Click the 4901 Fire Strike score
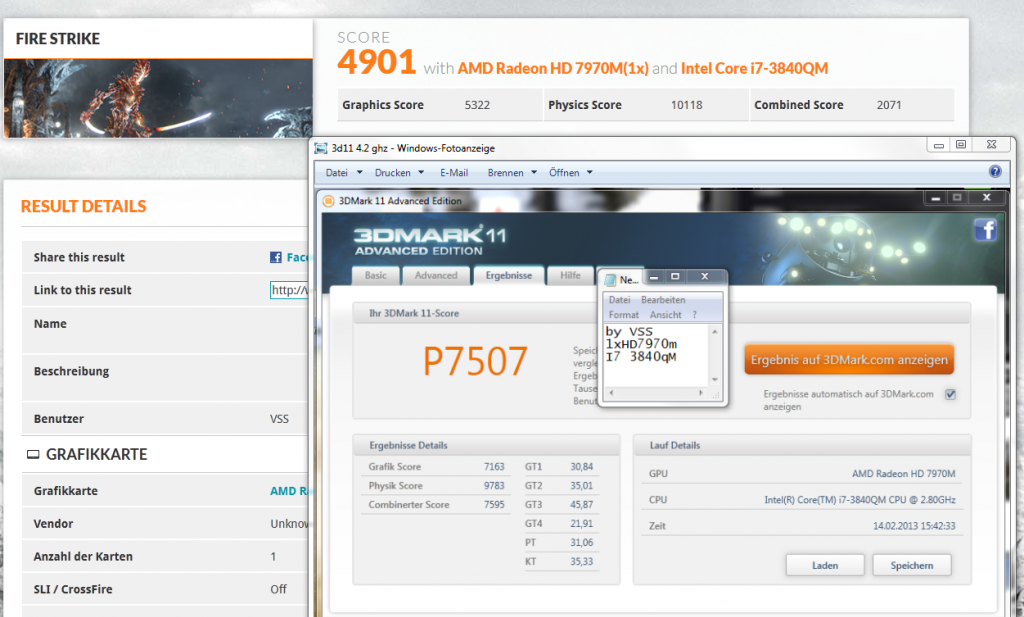The height and width of the screenshot is (617, 1024). point(377,63)
